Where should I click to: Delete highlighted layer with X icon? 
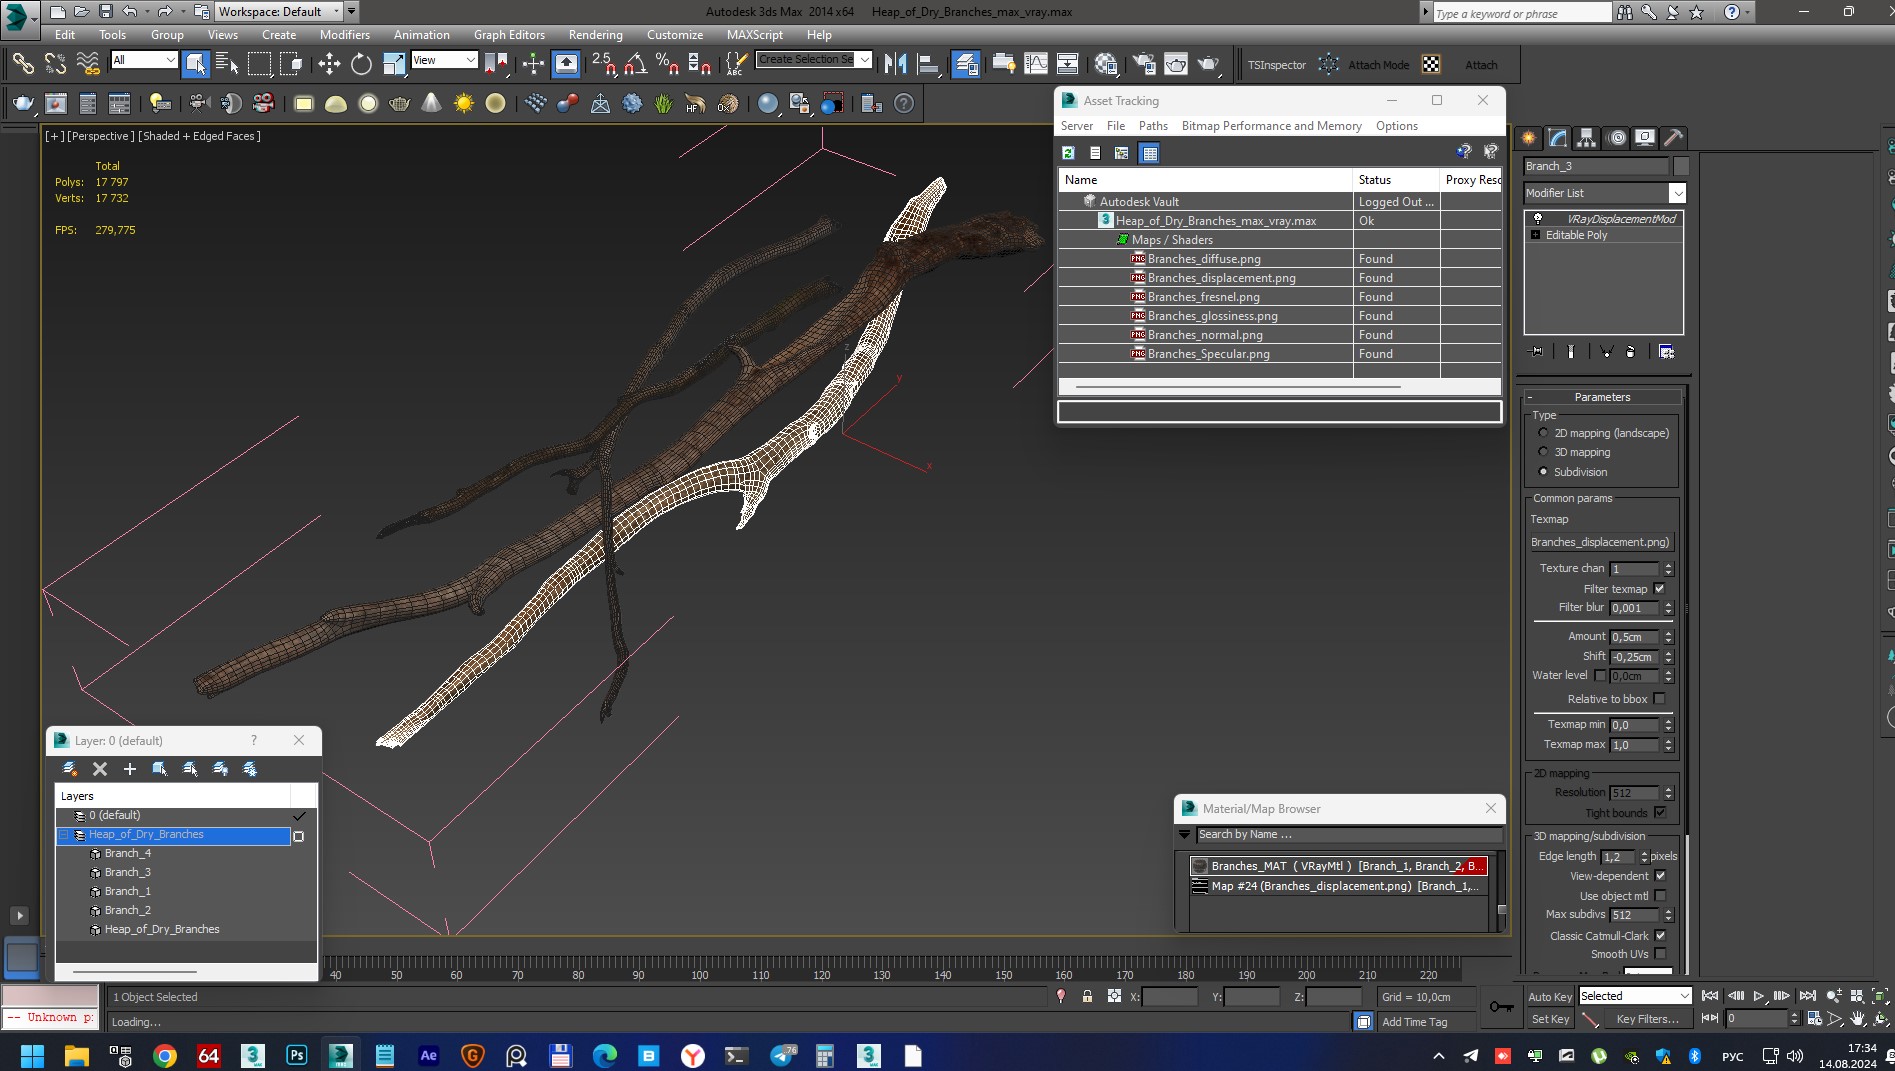(x=99, y=769)
